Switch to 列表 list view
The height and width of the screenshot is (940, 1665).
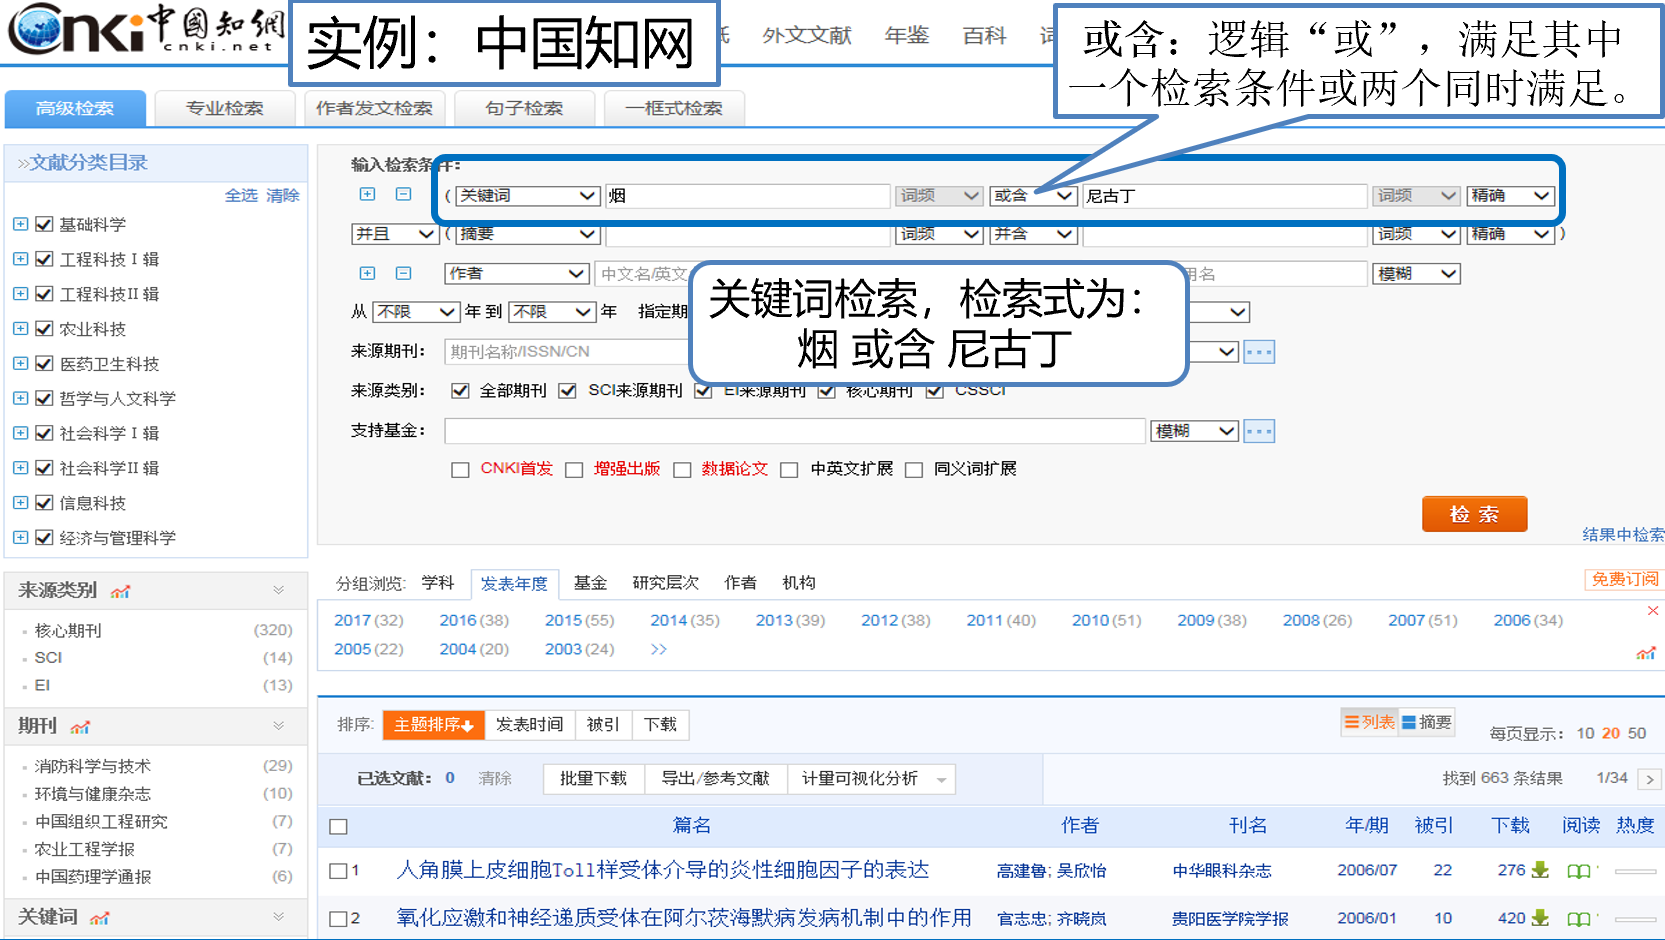(x=1369, y=722)
